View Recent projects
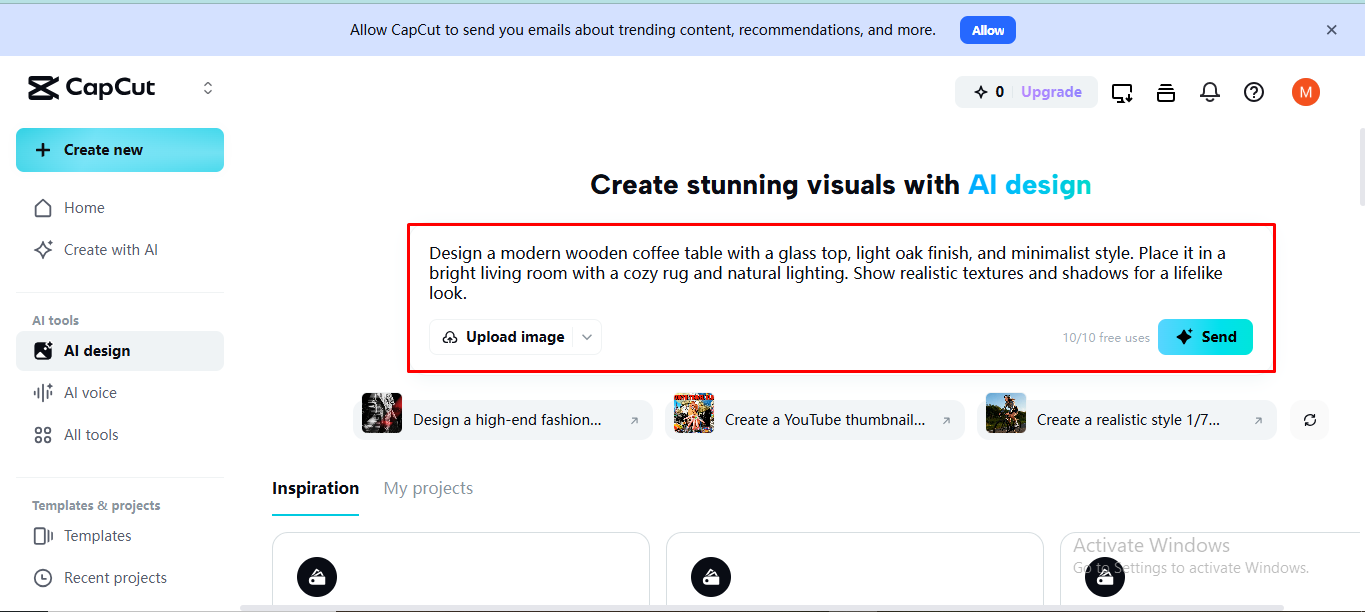 click(x=114, y=577)
